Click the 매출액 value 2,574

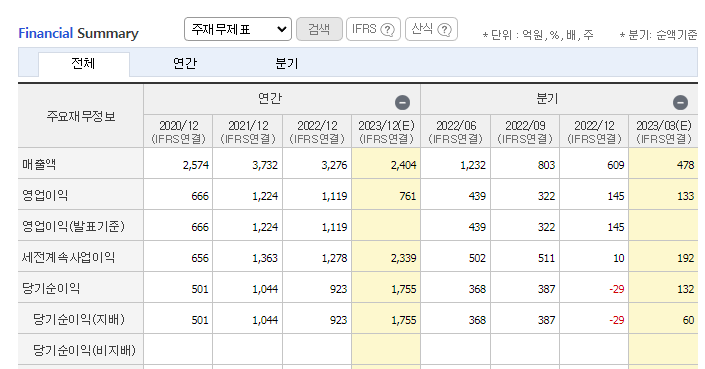[196, 165]
